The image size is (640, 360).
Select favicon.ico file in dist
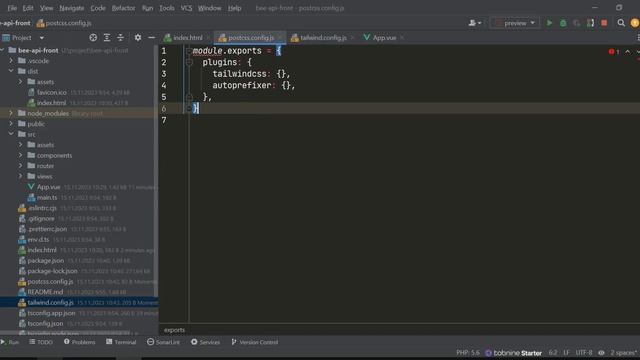point(51,92)
